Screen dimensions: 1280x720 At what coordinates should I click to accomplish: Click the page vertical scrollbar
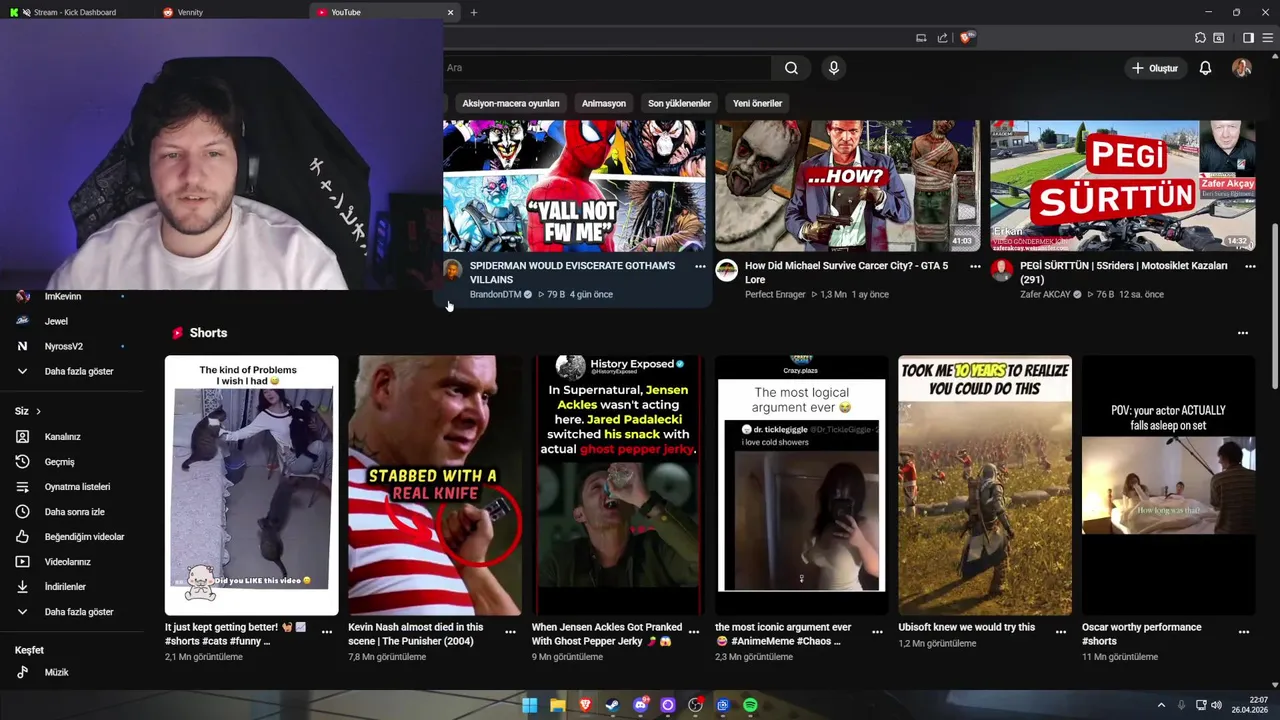point(1274,307)
